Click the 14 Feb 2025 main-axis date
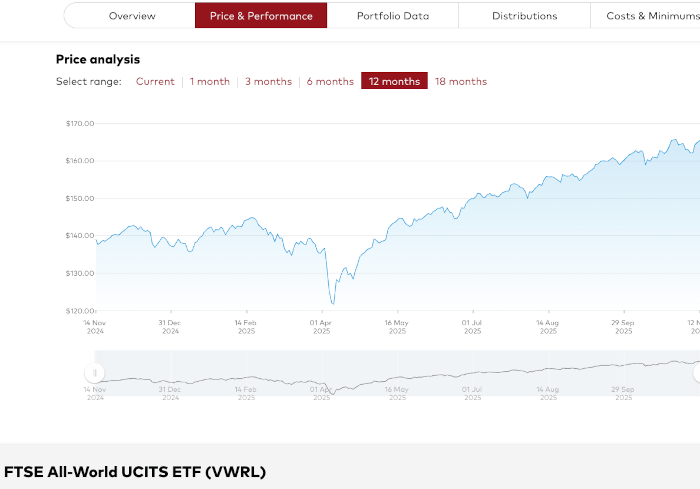 246,327
